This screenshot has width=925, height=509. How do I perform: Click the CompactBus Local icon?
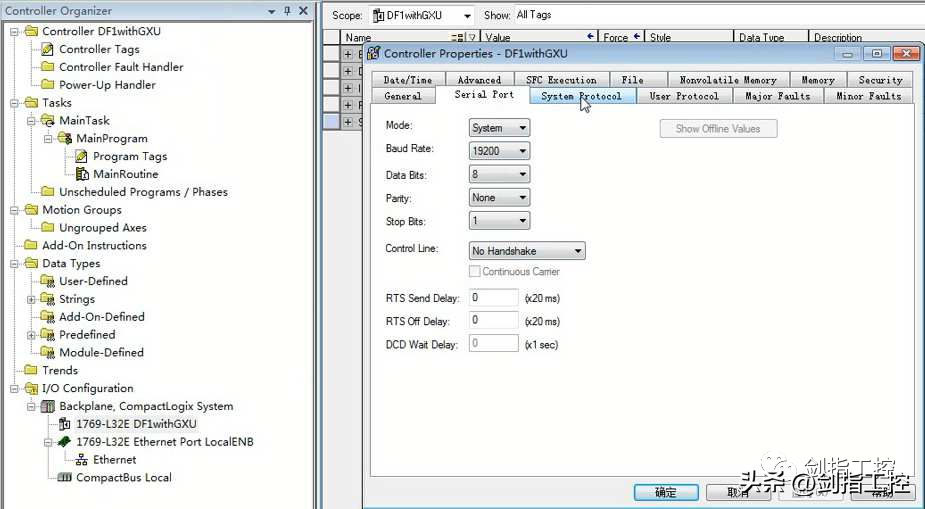tap(65, 478)
